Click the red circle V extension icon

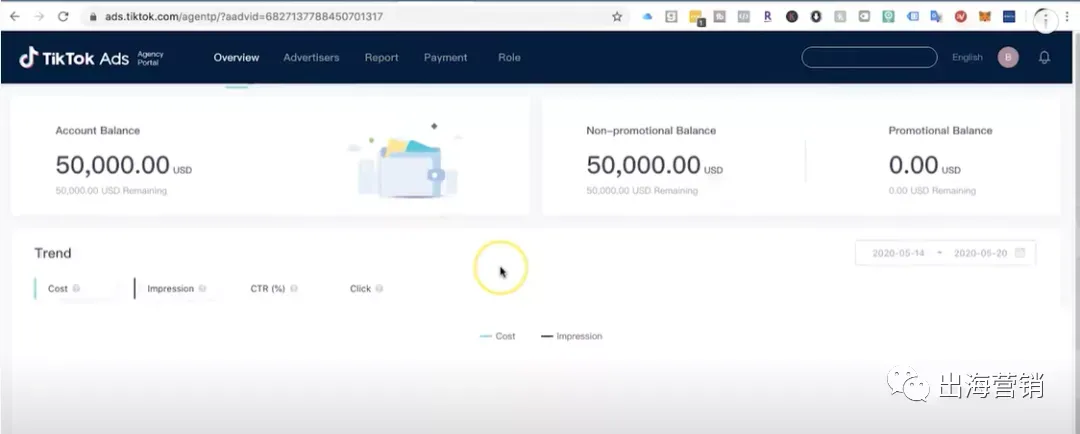tap(960, 17)
